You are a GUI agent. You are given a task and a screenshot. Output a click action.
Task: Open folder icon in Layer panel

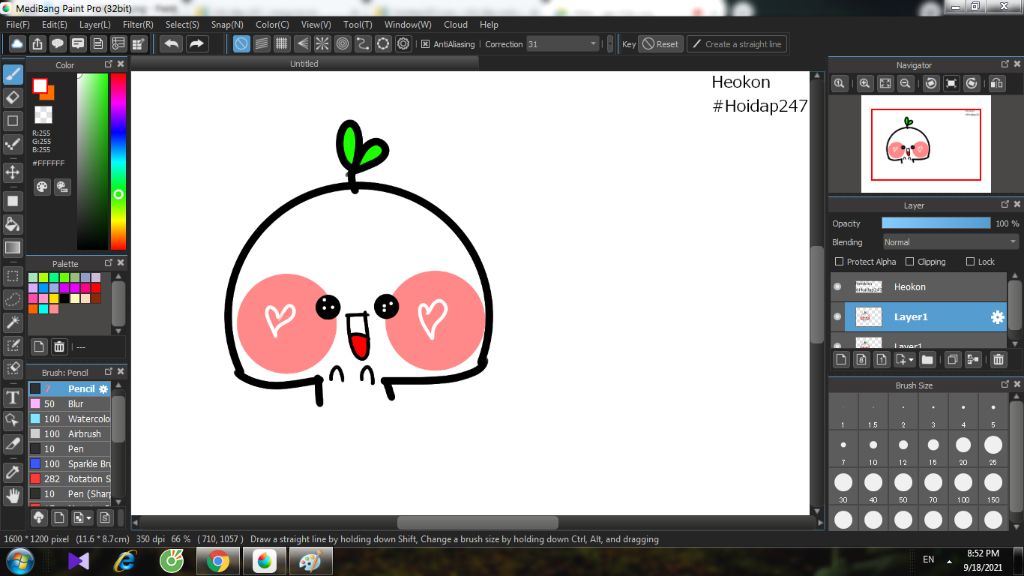(x=927, y=360)
